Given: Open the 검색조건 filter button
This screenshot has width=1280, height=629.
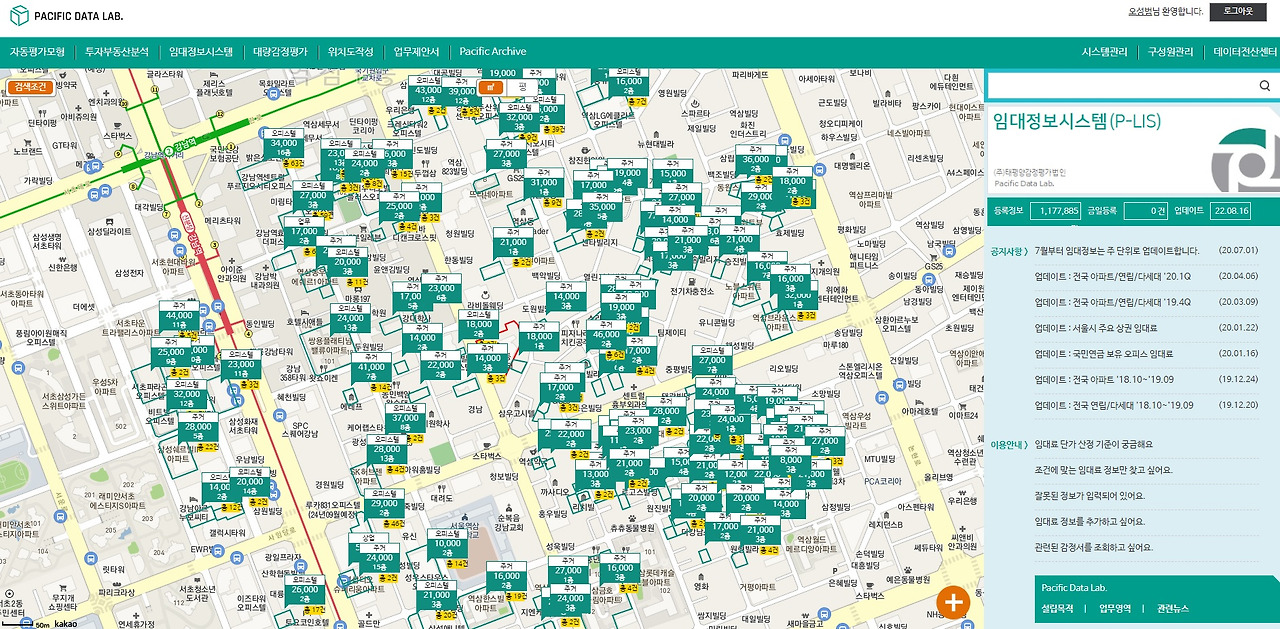Looking at the screenshot, I should pyautogui.click(x=32, y=87).
